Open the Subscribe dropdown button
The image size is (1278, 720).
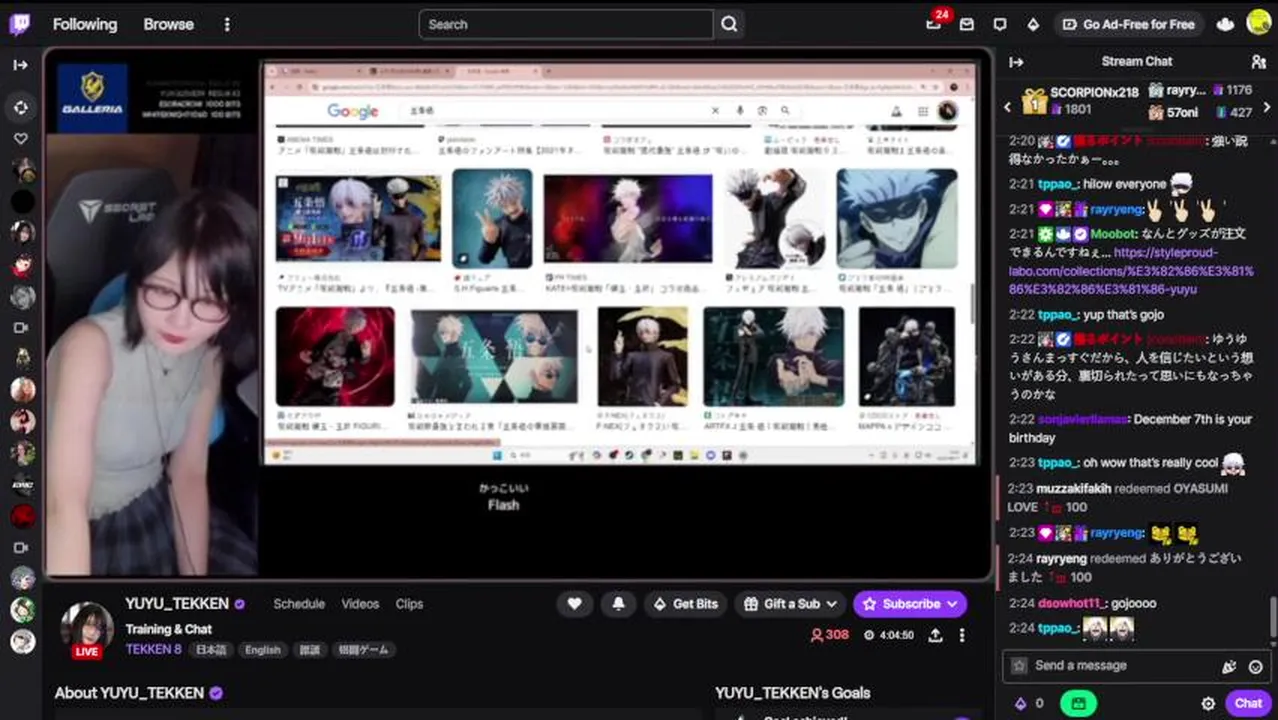click(x=909, y=604)
